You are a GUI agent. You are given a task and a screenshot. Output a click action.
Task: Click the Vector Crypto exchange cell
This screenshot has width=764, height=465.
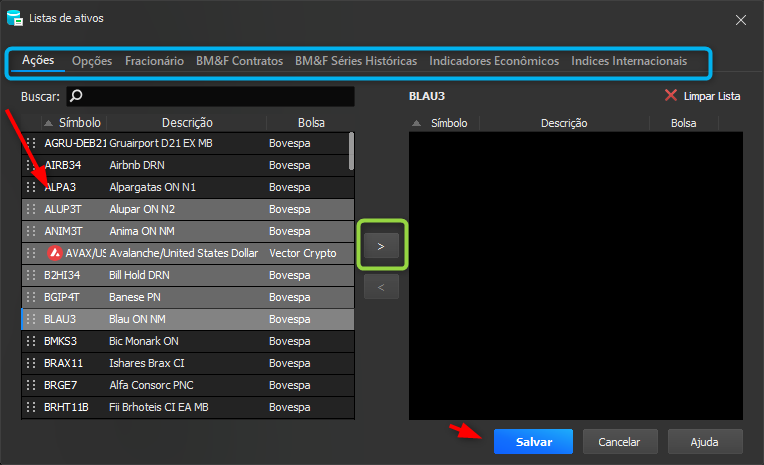(303, 253)
